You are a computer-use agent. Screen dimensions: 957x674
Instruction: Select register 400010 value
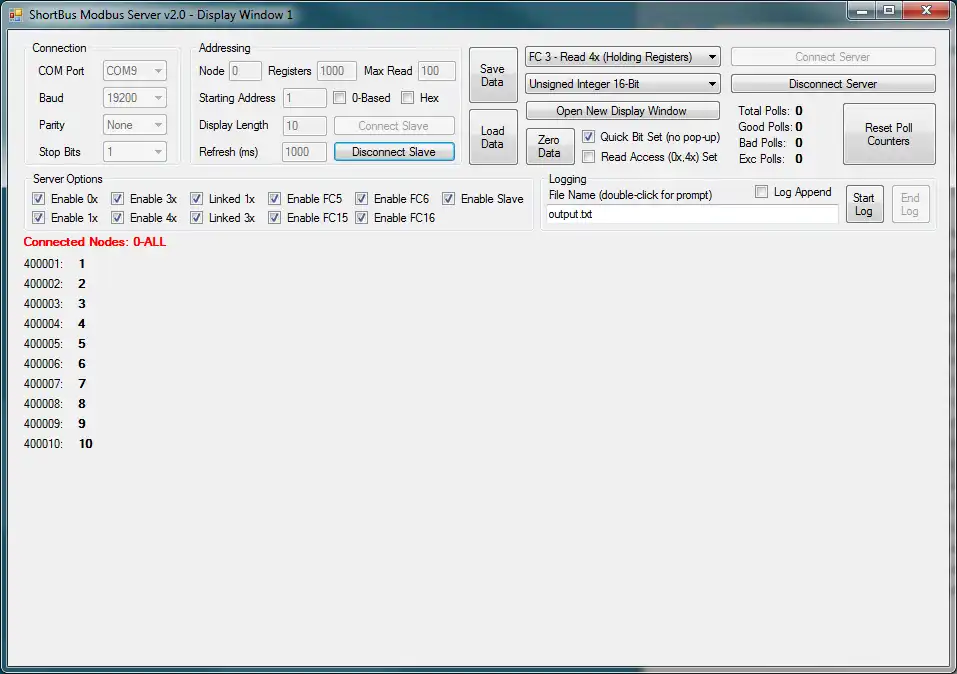click(x=85, y=444)
